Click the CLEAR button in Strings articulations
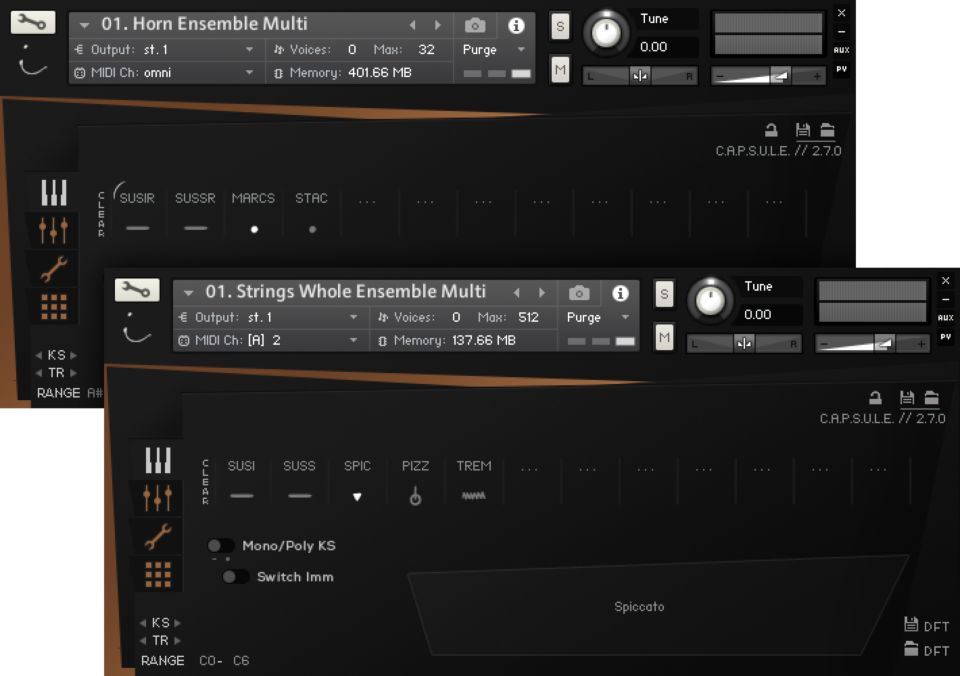This screenshot has height=676, width=960. point(206,482)
